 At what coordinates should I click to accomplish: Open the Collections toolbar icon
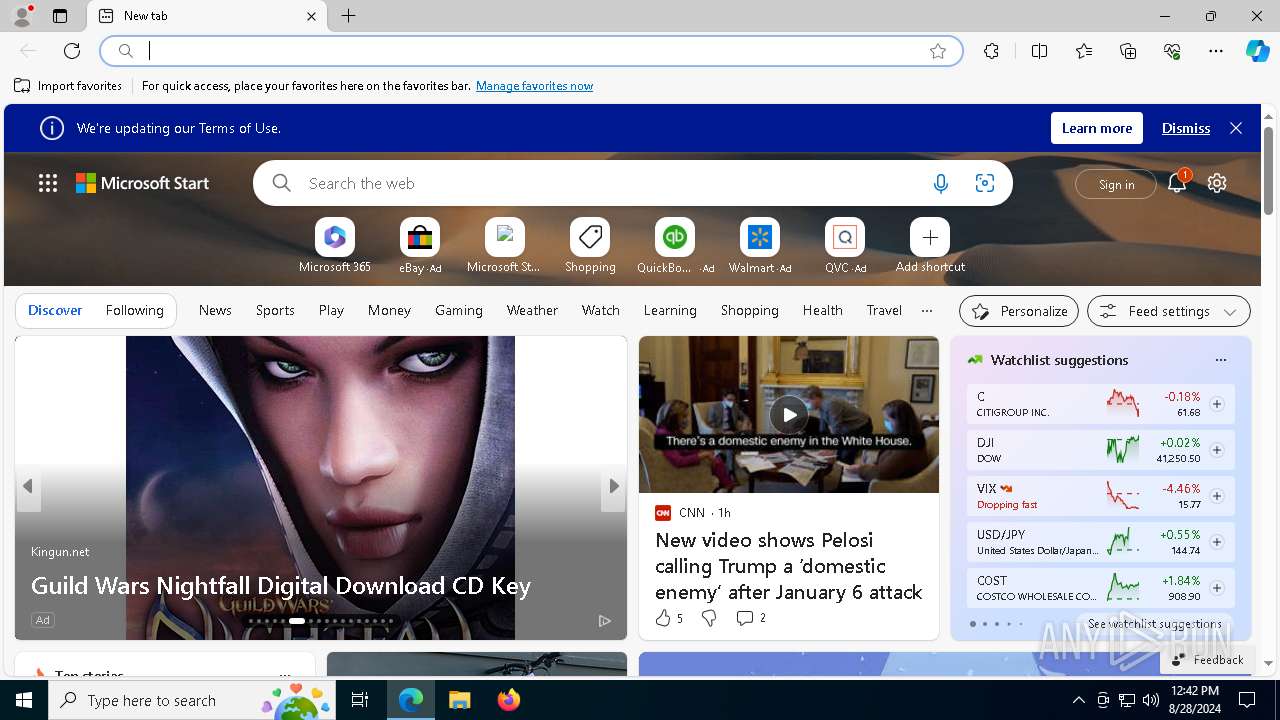[1128, 51]
